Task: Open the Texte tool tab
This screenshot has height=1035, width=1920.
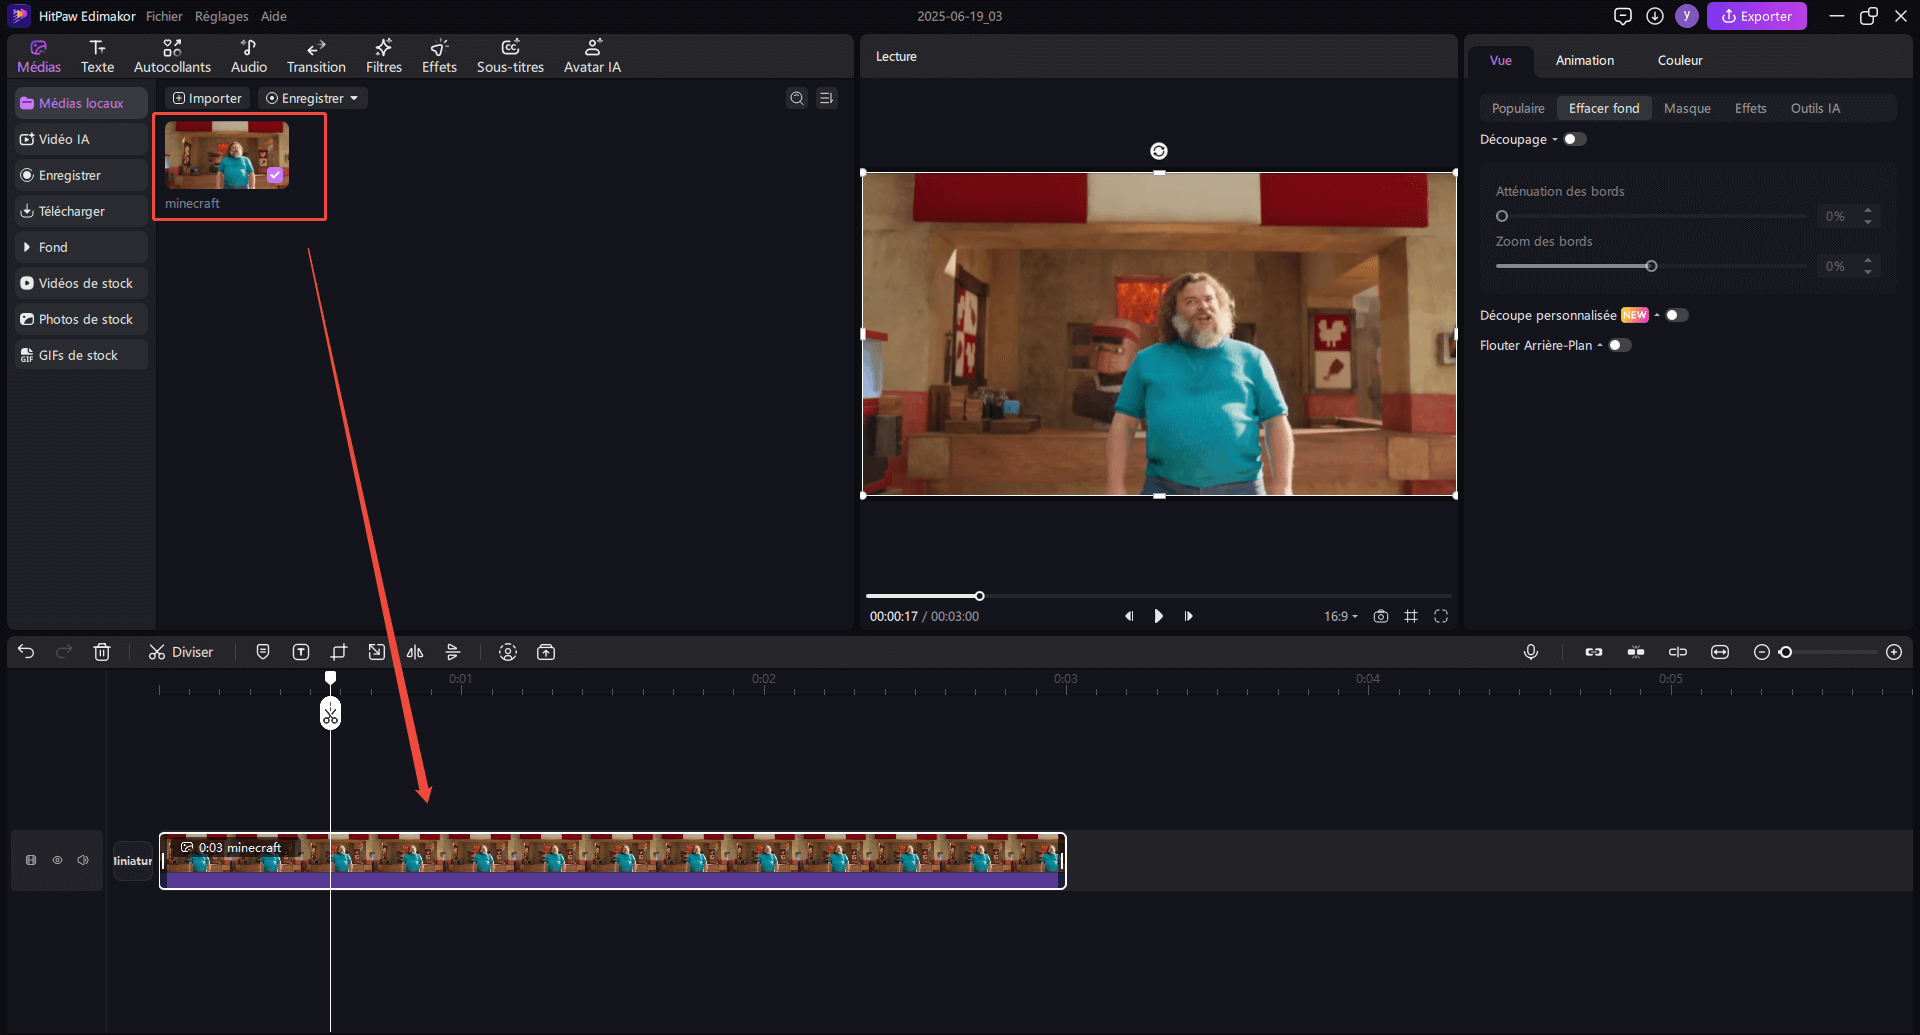Action: (97, 56)
